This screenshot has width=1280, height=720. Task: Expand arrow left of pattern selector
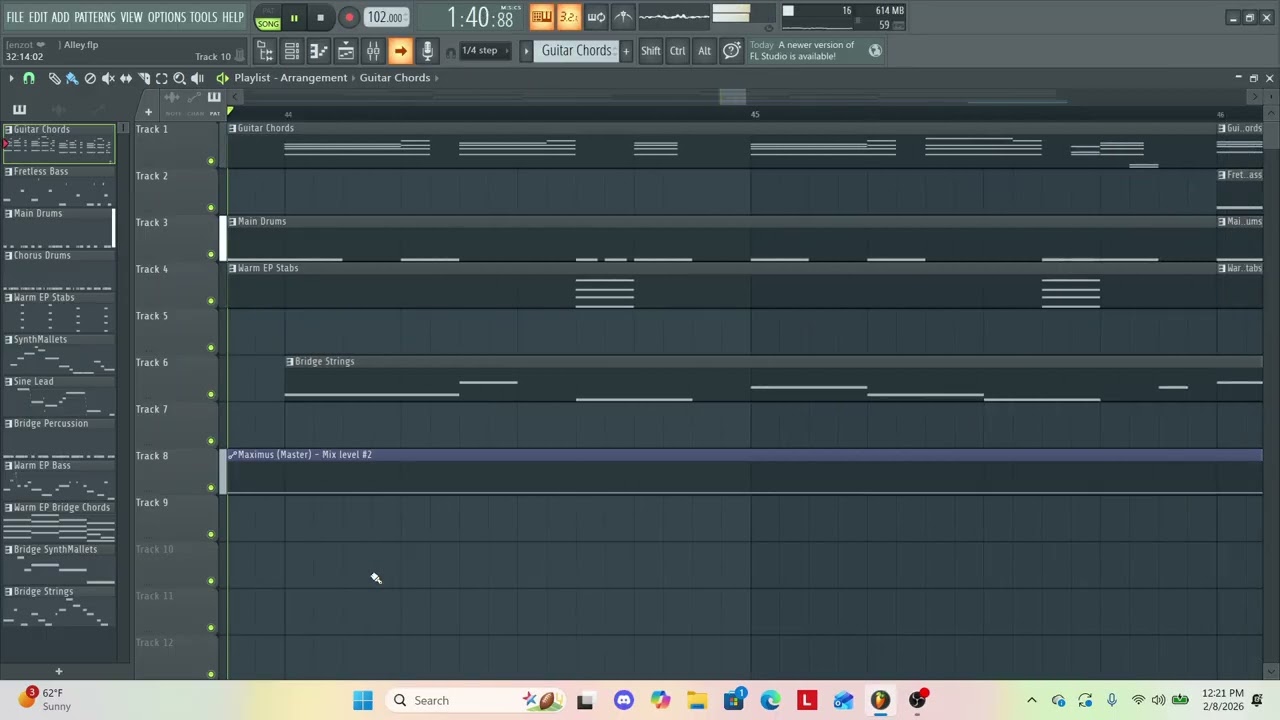(526, 51)
